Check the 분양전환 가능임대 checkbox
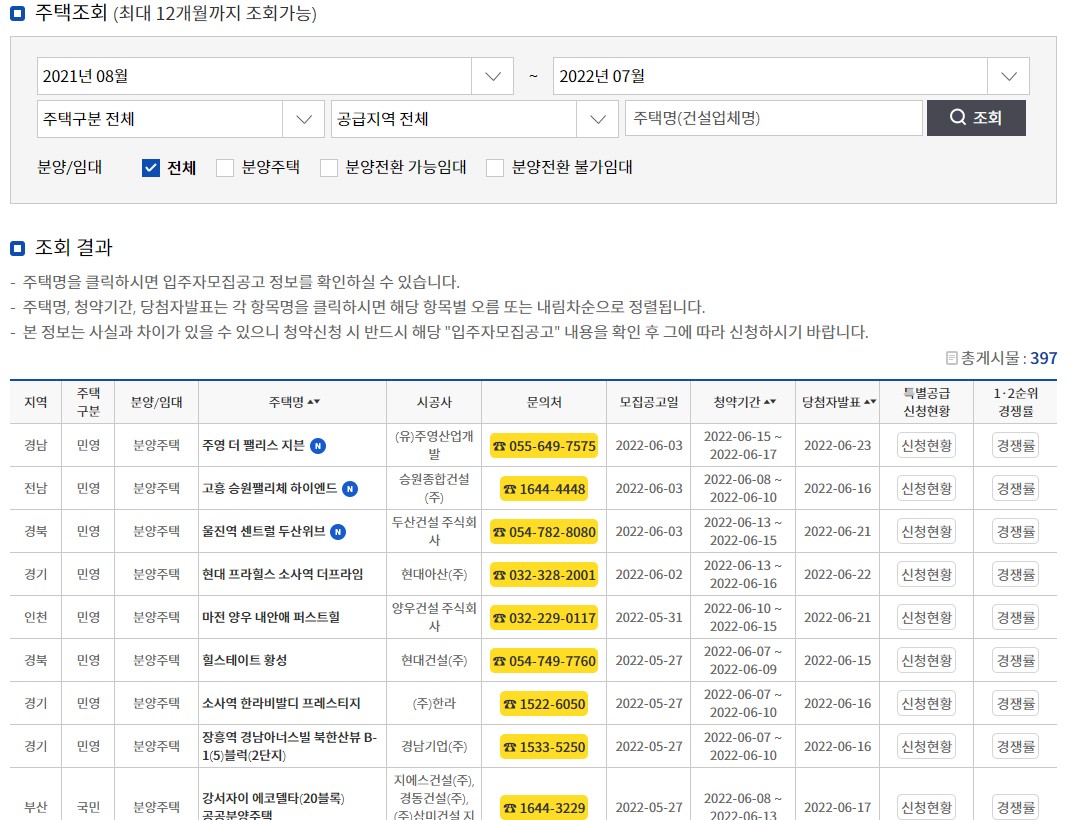1074x820 pixels. pos(329,168)
